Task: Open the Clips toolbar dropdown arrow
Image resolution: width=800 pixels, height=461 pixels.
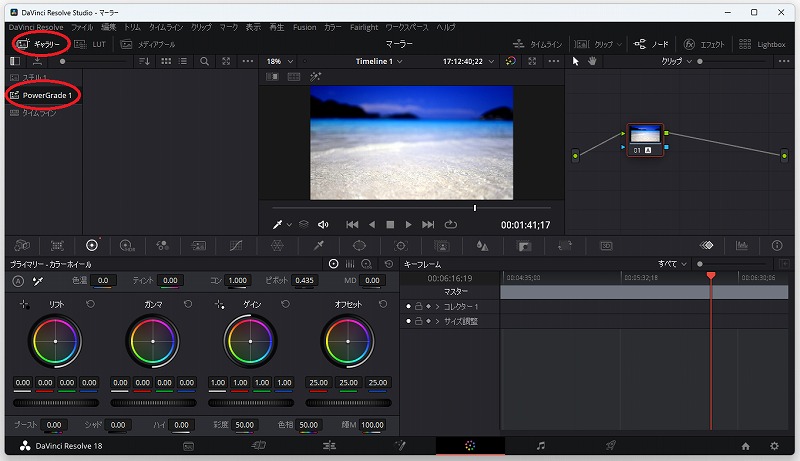Action: tap(619, 45)
